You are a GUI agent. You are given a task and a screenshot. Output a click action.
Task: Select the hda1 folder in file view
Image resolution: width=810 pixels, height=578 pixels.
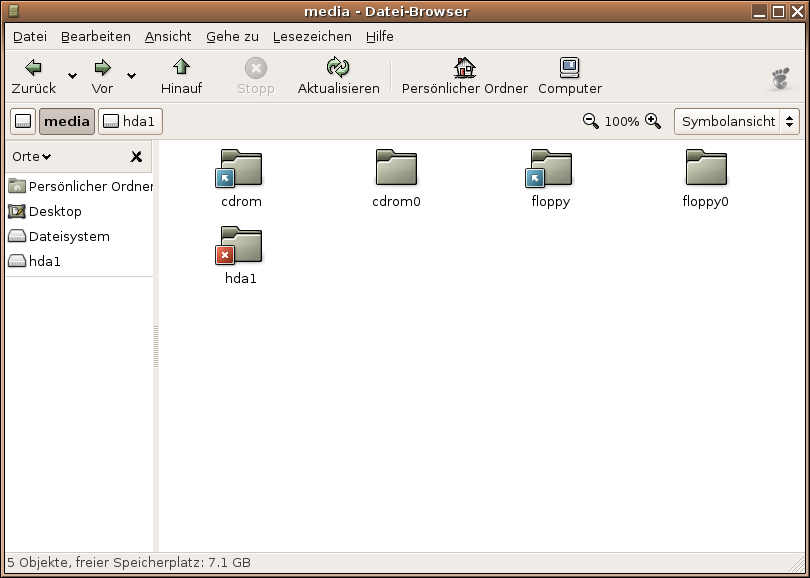click(241, 246)
